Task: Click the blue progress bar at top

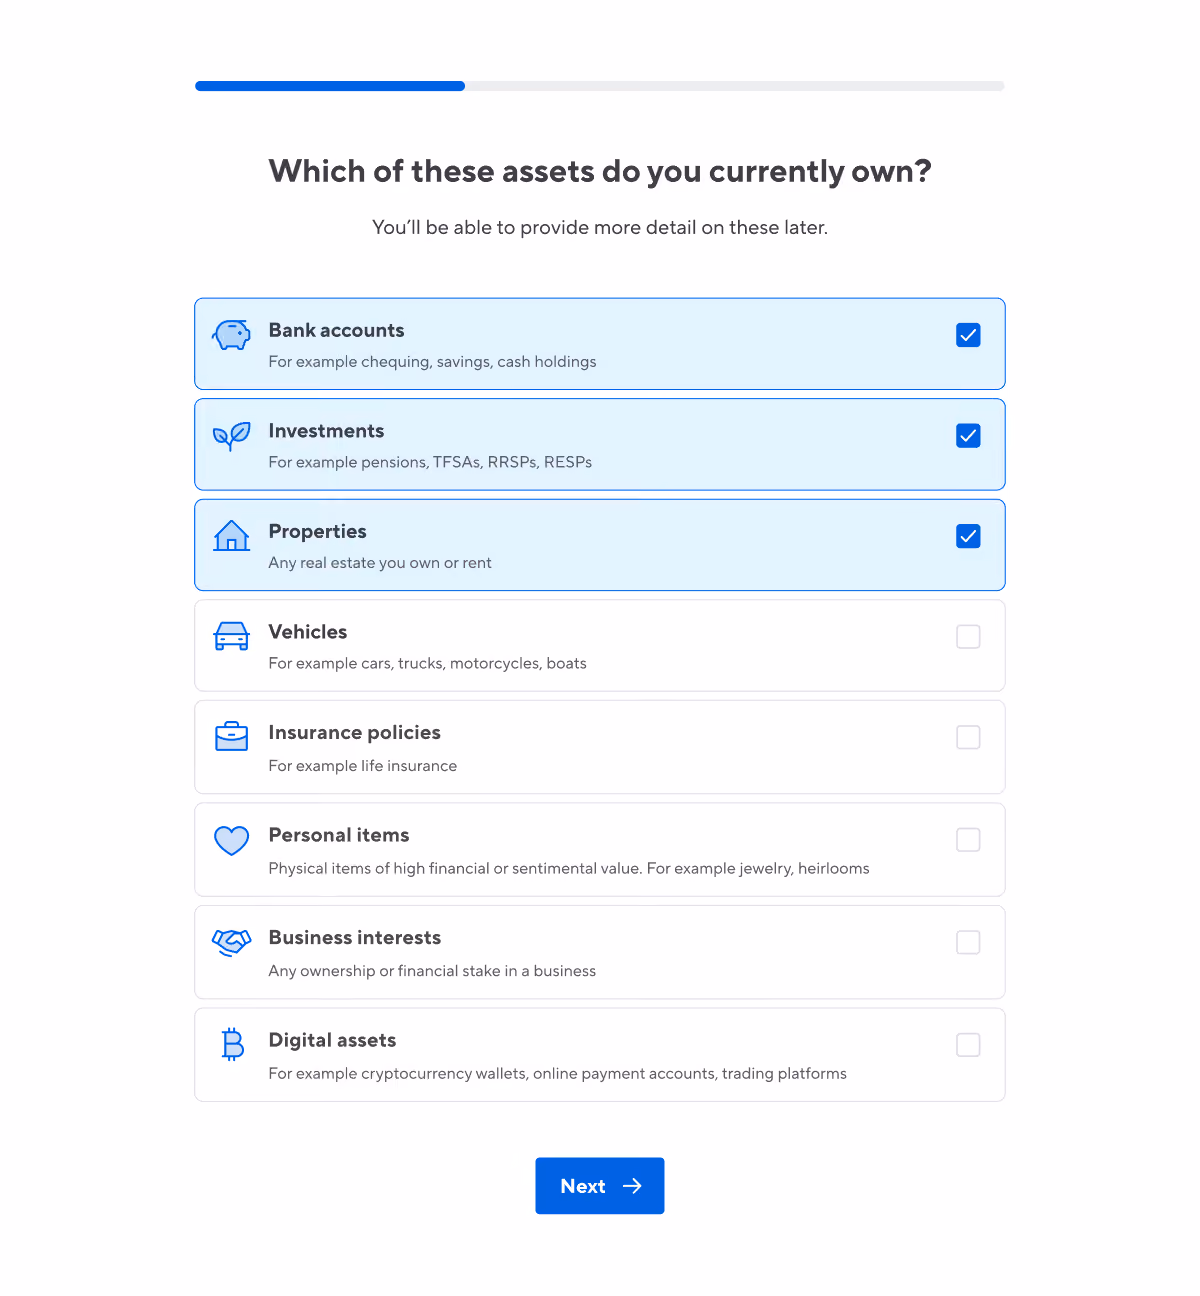Action: click(330, 86)
